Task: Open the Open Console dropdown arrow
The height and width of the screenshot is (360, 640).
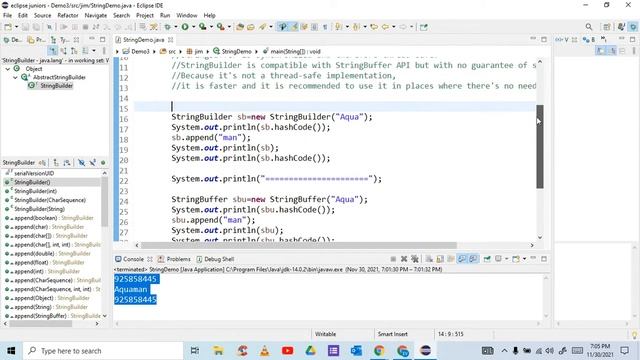Action: pyautogui.click(x=524, y=259)
